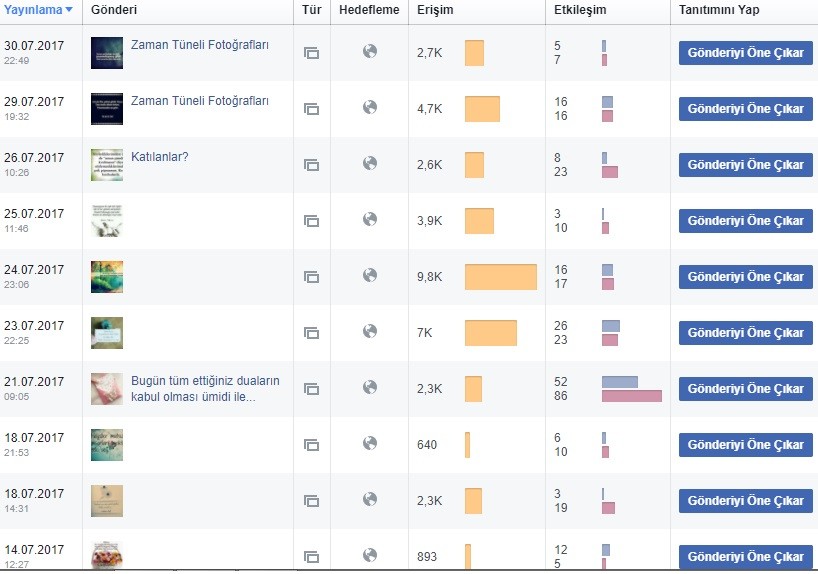Open the Zaman Tüneli Fotoğrafları post from 30.07.2017
Viewport: 818px width, 574px height.
pyautogui.click(x=200, y=45)
